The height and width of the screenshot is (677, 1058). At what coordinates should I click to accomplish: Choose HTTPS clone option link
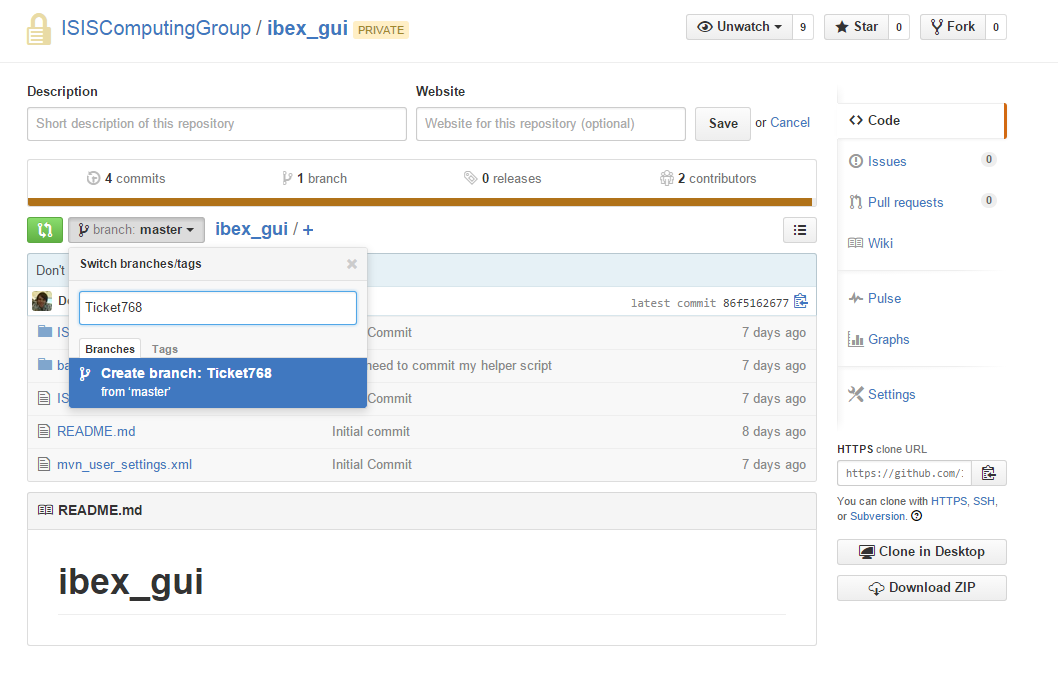pyautogui.click(x=949, y=502)
